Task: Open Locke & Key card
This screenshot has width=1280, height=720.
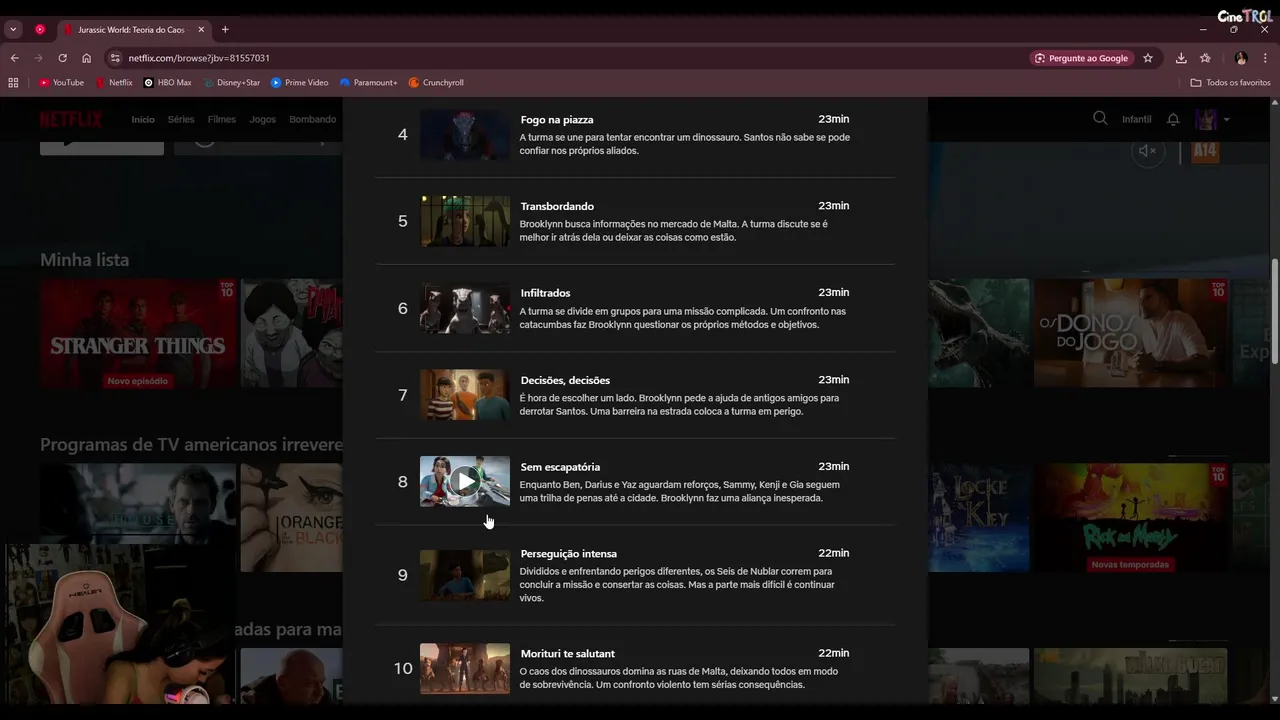Action: (x=979, y=517)
